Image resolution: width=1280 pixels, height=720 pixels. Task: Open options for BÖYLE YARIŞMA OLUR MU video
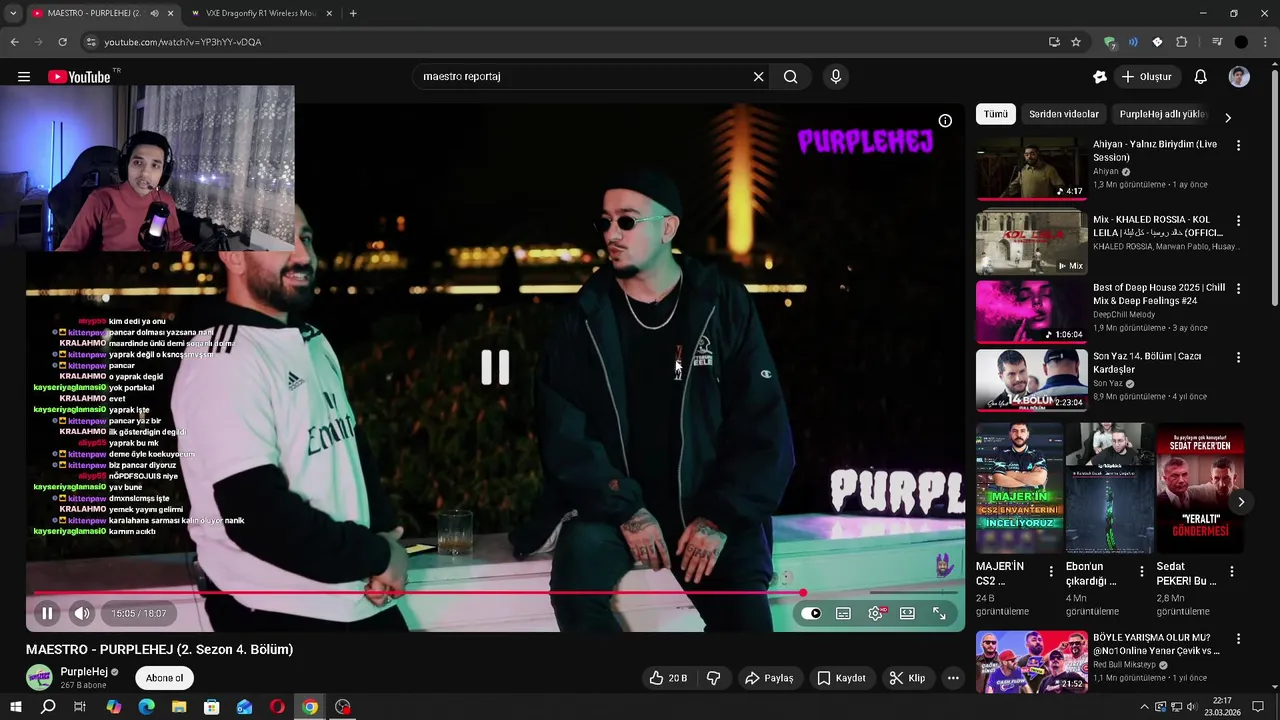point(1238,638)
